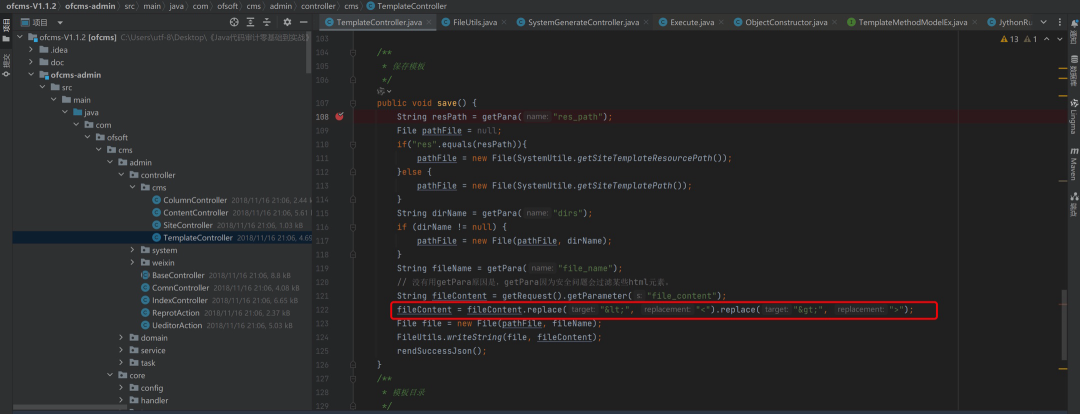Screen dimensions: 1080x414
Task: Click the locate/select opened file target icon
Action: (x=235, y=22)
